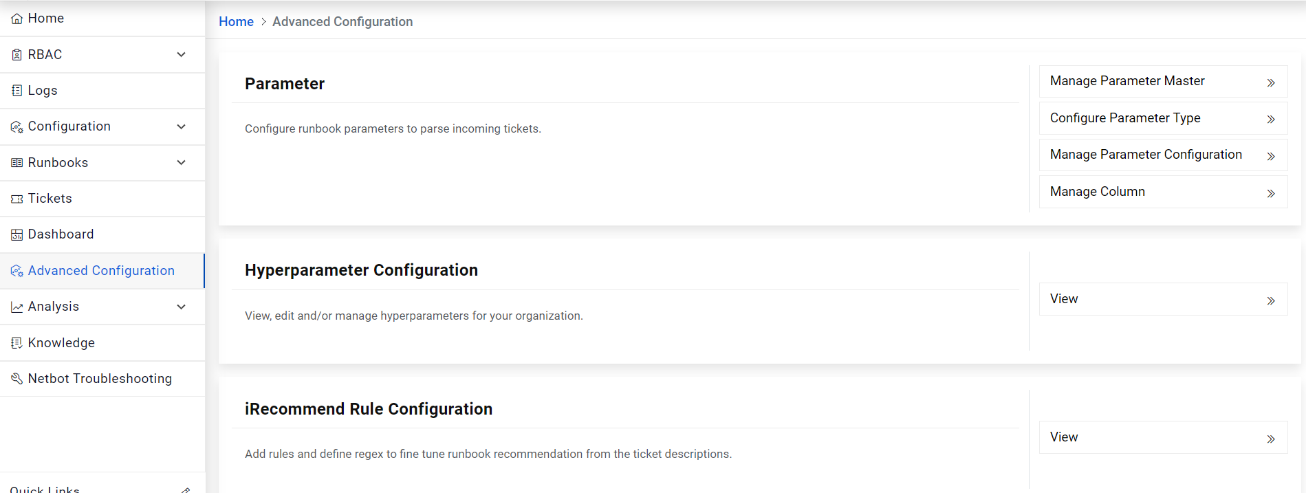Screen dimensions: 1306x493
Task: Expand the Configuration menu chevron
Action: (181, 127)
